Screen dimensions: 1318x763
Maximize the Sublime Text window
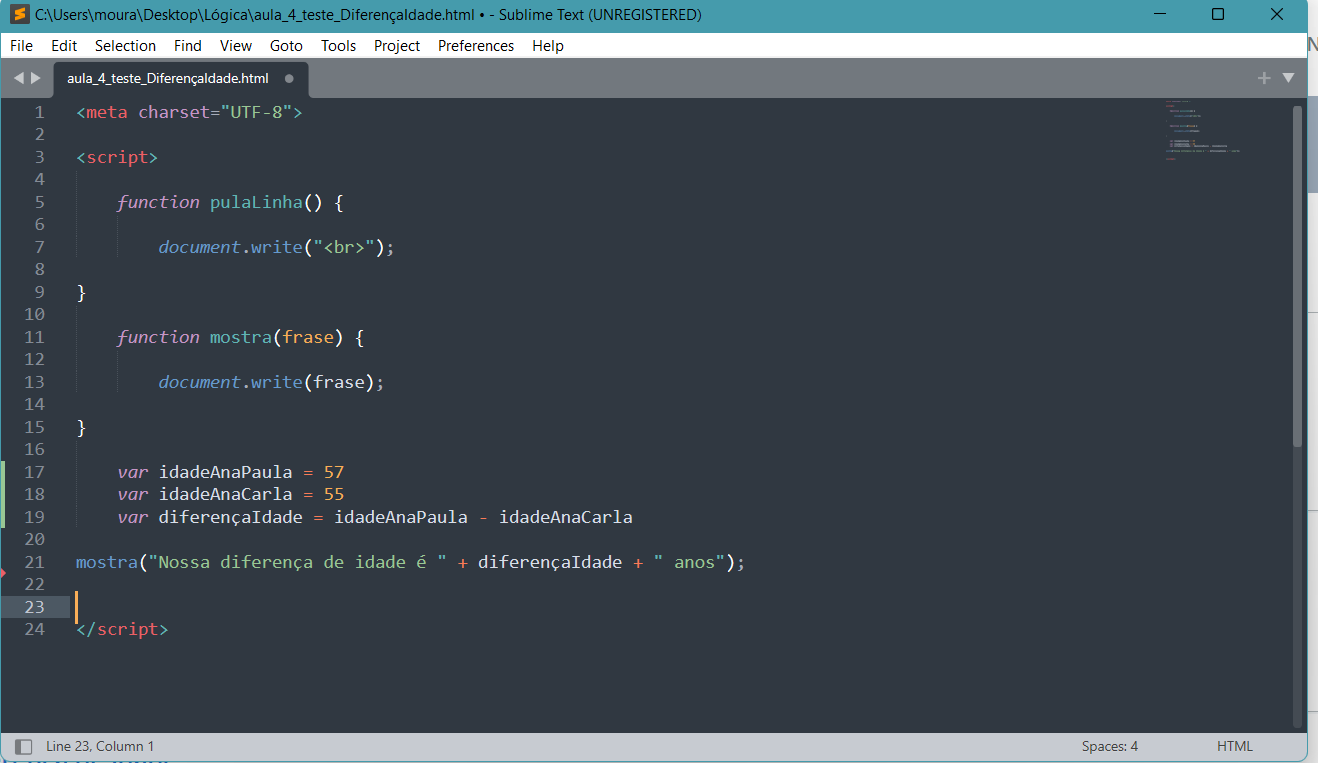[x=1218, y=15]
